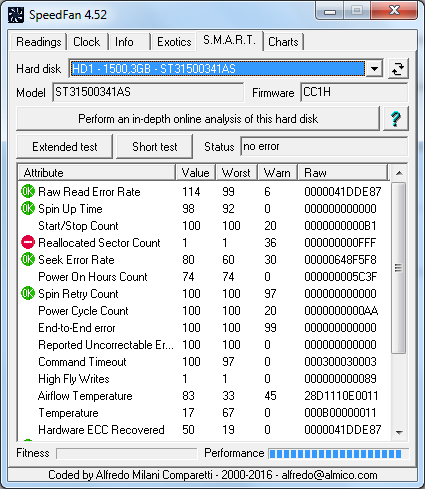Minimize the SpeedFan window
The image size is (425, 489).
(330, 12)
